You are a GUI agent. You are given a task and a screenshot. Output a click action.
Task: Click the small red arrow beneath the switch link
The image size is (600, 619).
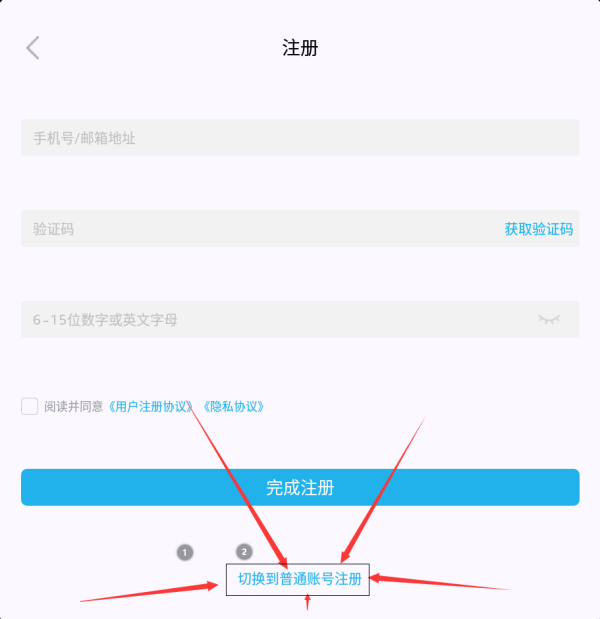coord(307,603)
